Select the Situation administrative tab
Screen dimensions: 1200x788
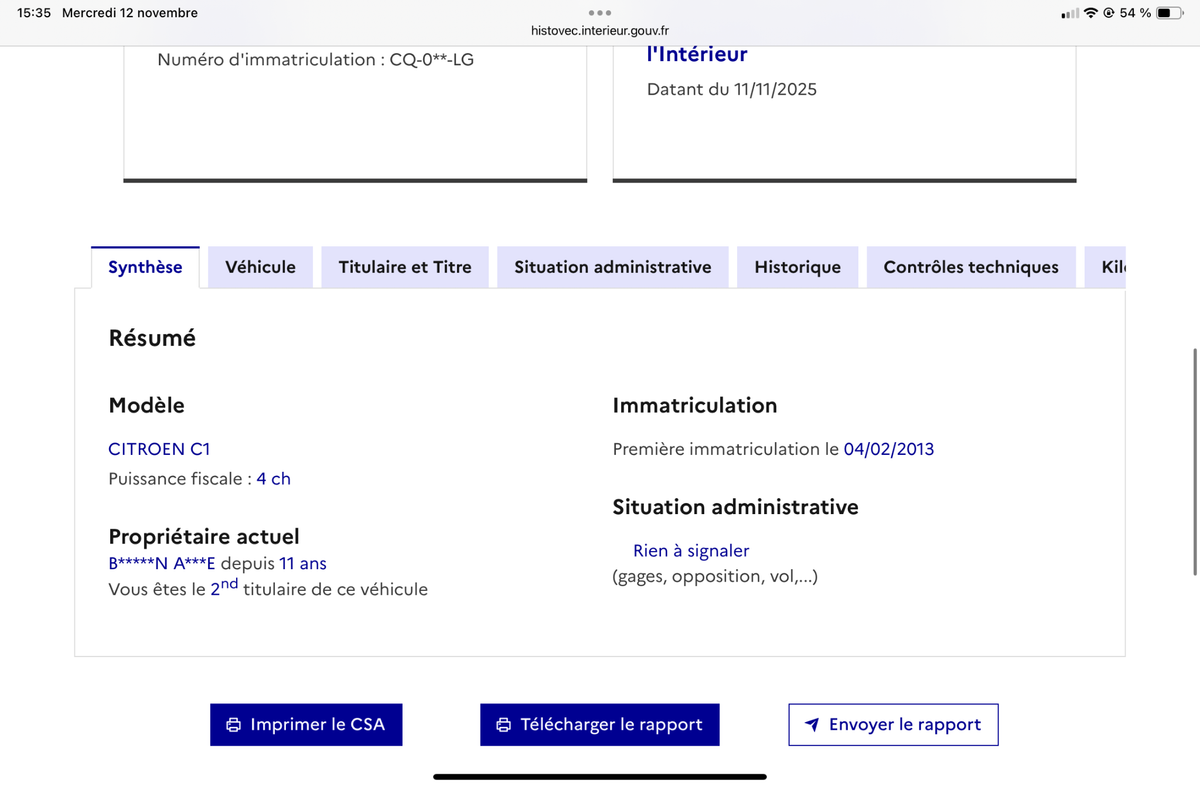point(613,267)
